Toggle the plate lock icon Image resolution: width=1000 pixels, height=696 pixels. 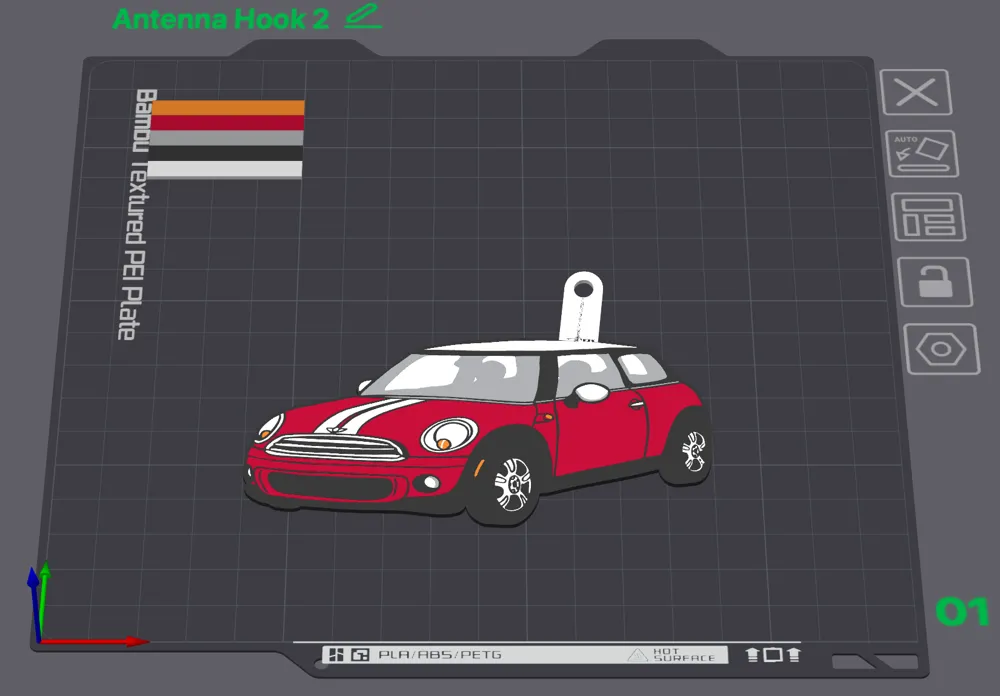(x=935, y=282)
